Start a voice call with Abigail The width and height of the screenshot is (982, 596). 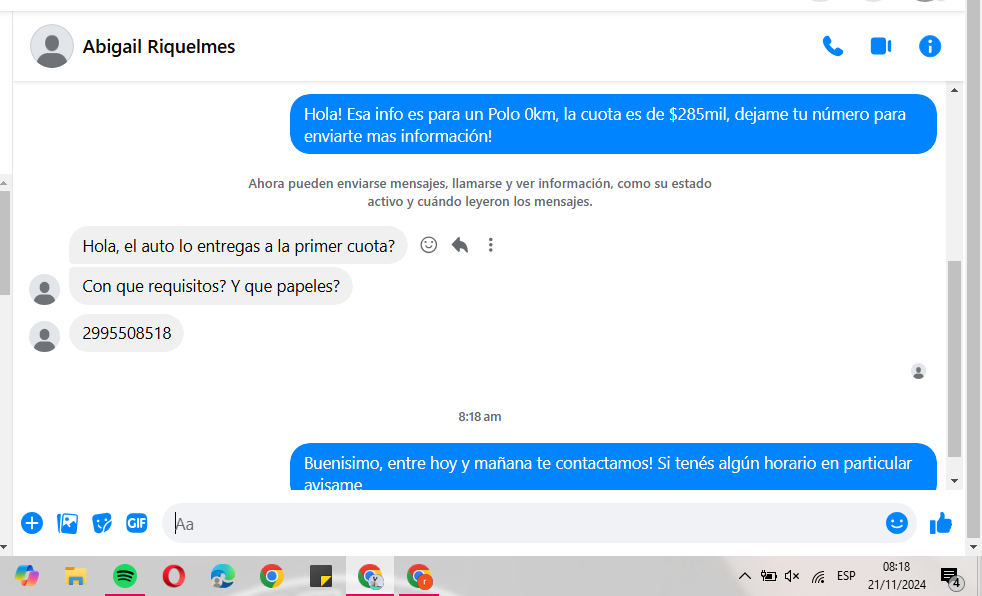(832, 46)
